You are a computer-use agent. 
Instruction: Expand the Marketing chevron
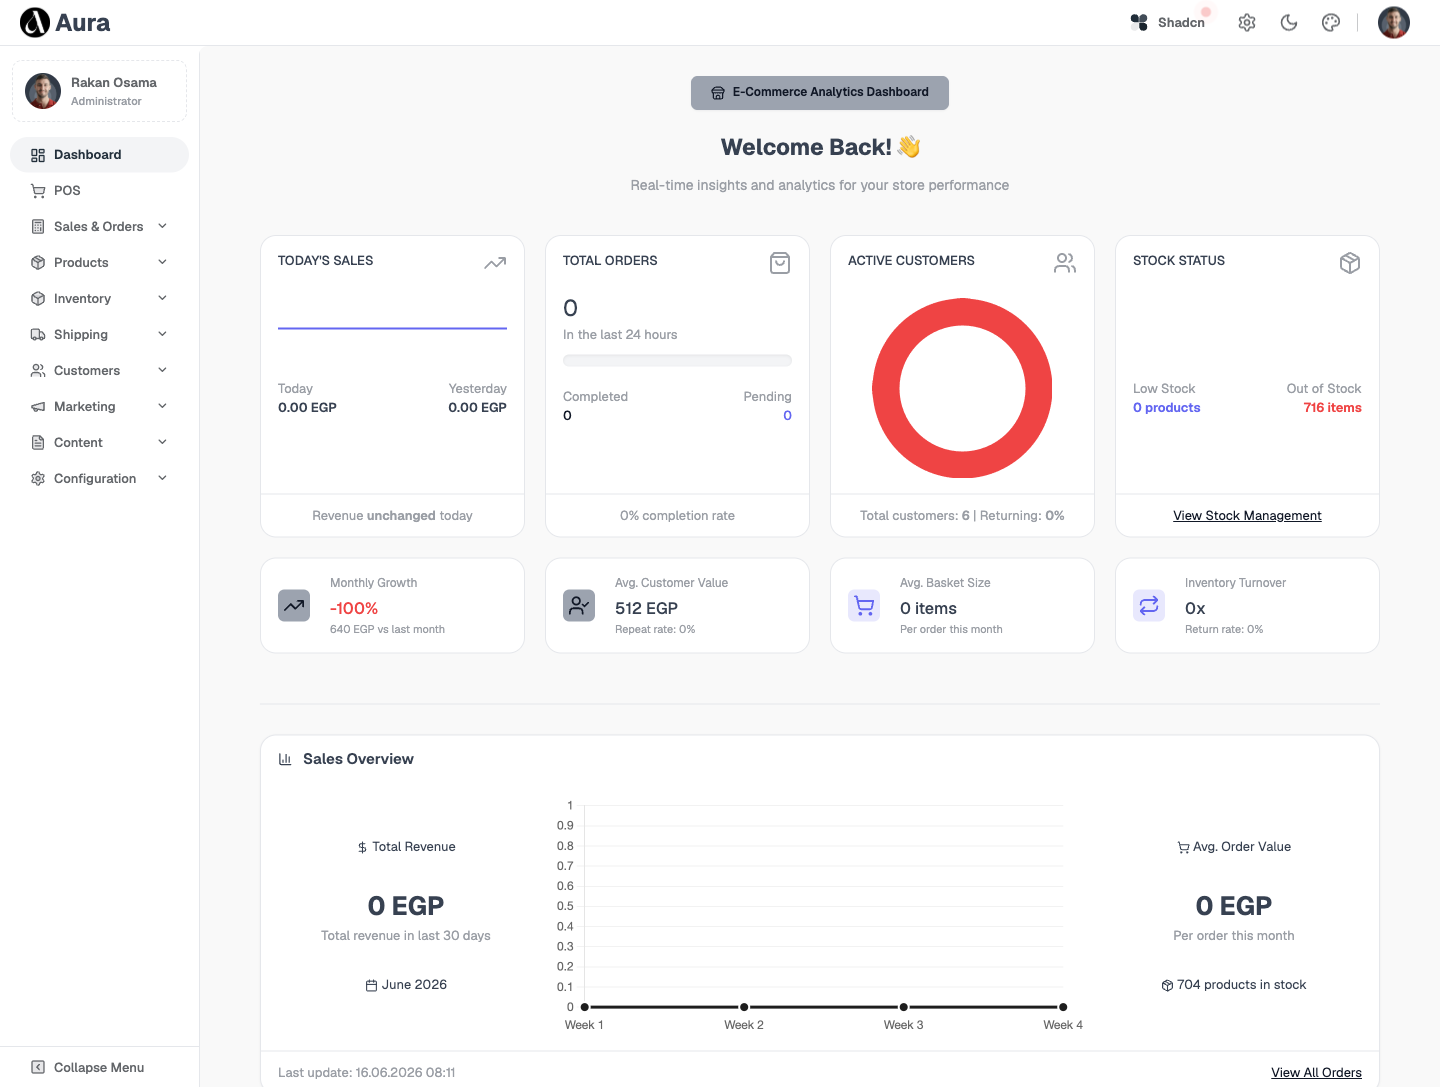tap(162, 406)
